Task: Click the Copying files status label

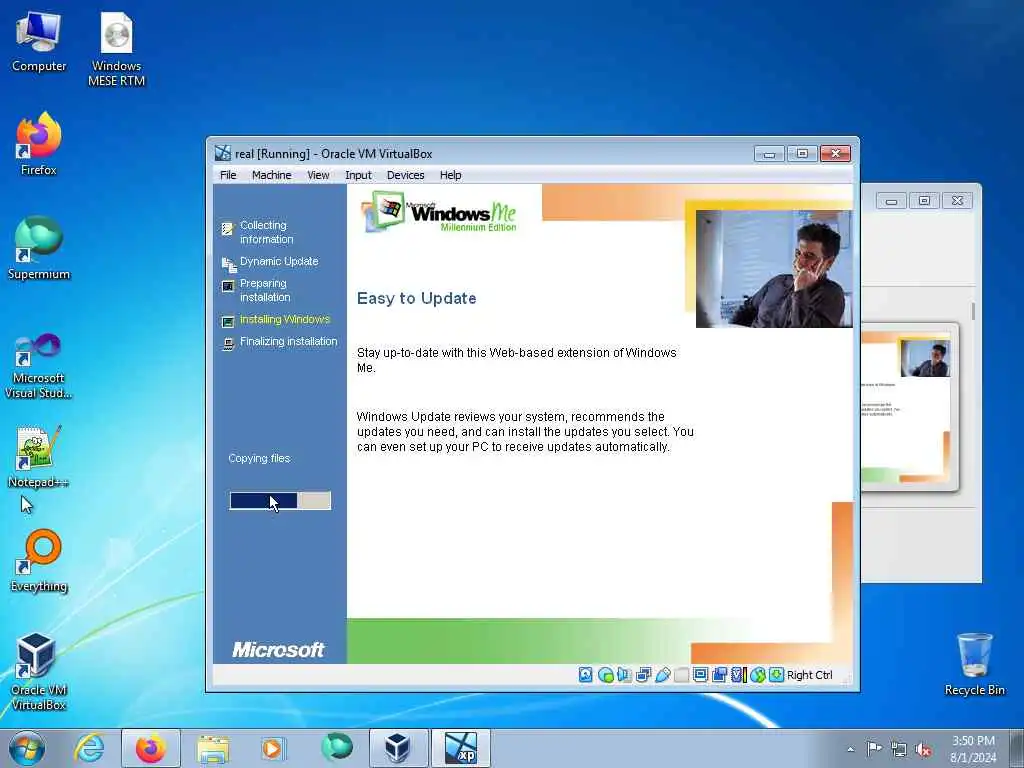Action: 259,458
